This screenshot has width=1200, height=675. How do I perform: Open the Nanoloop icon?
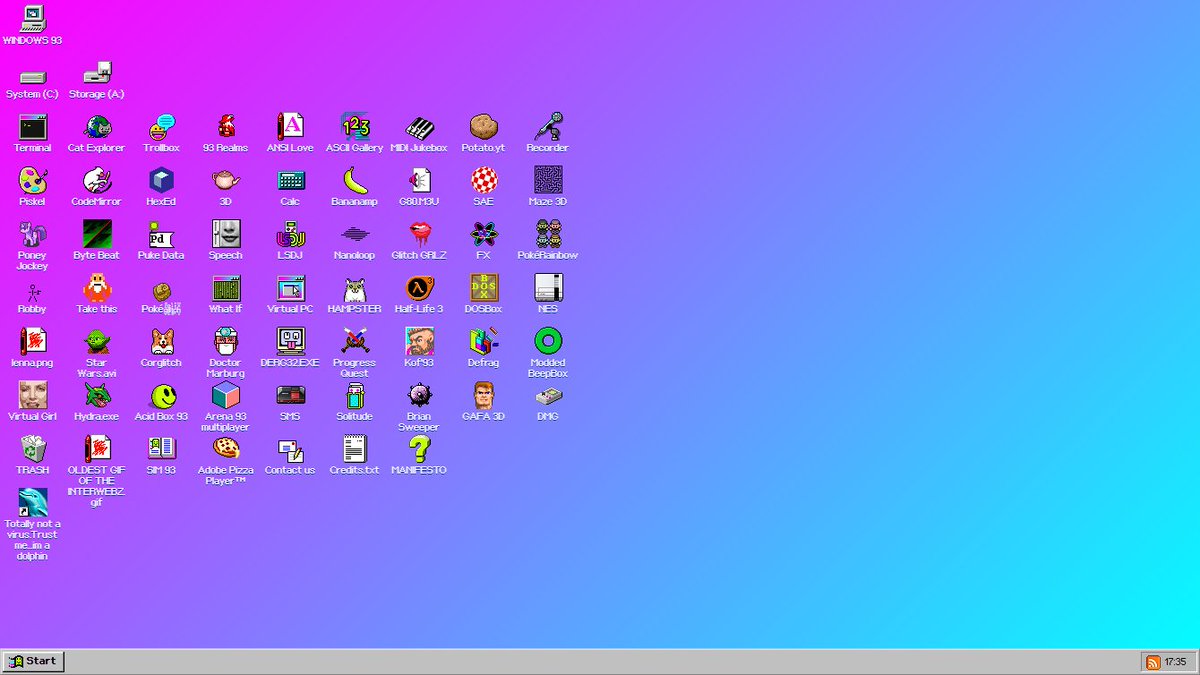[355, 234]
